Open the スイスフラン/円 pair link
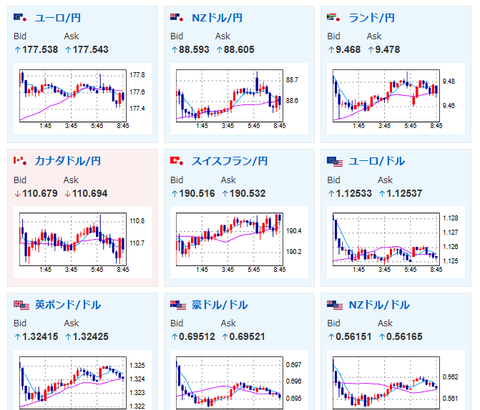The width and height of the screenshot is (480, 410). [229, 161]
